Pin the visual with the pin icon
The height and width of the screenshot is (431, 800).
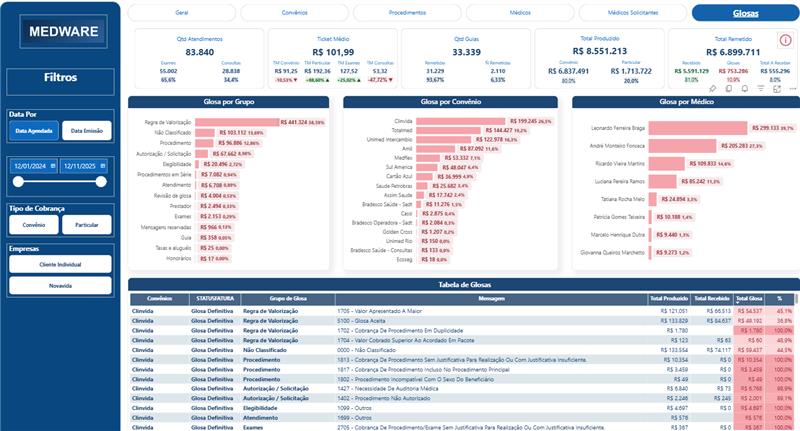point(713,88)
